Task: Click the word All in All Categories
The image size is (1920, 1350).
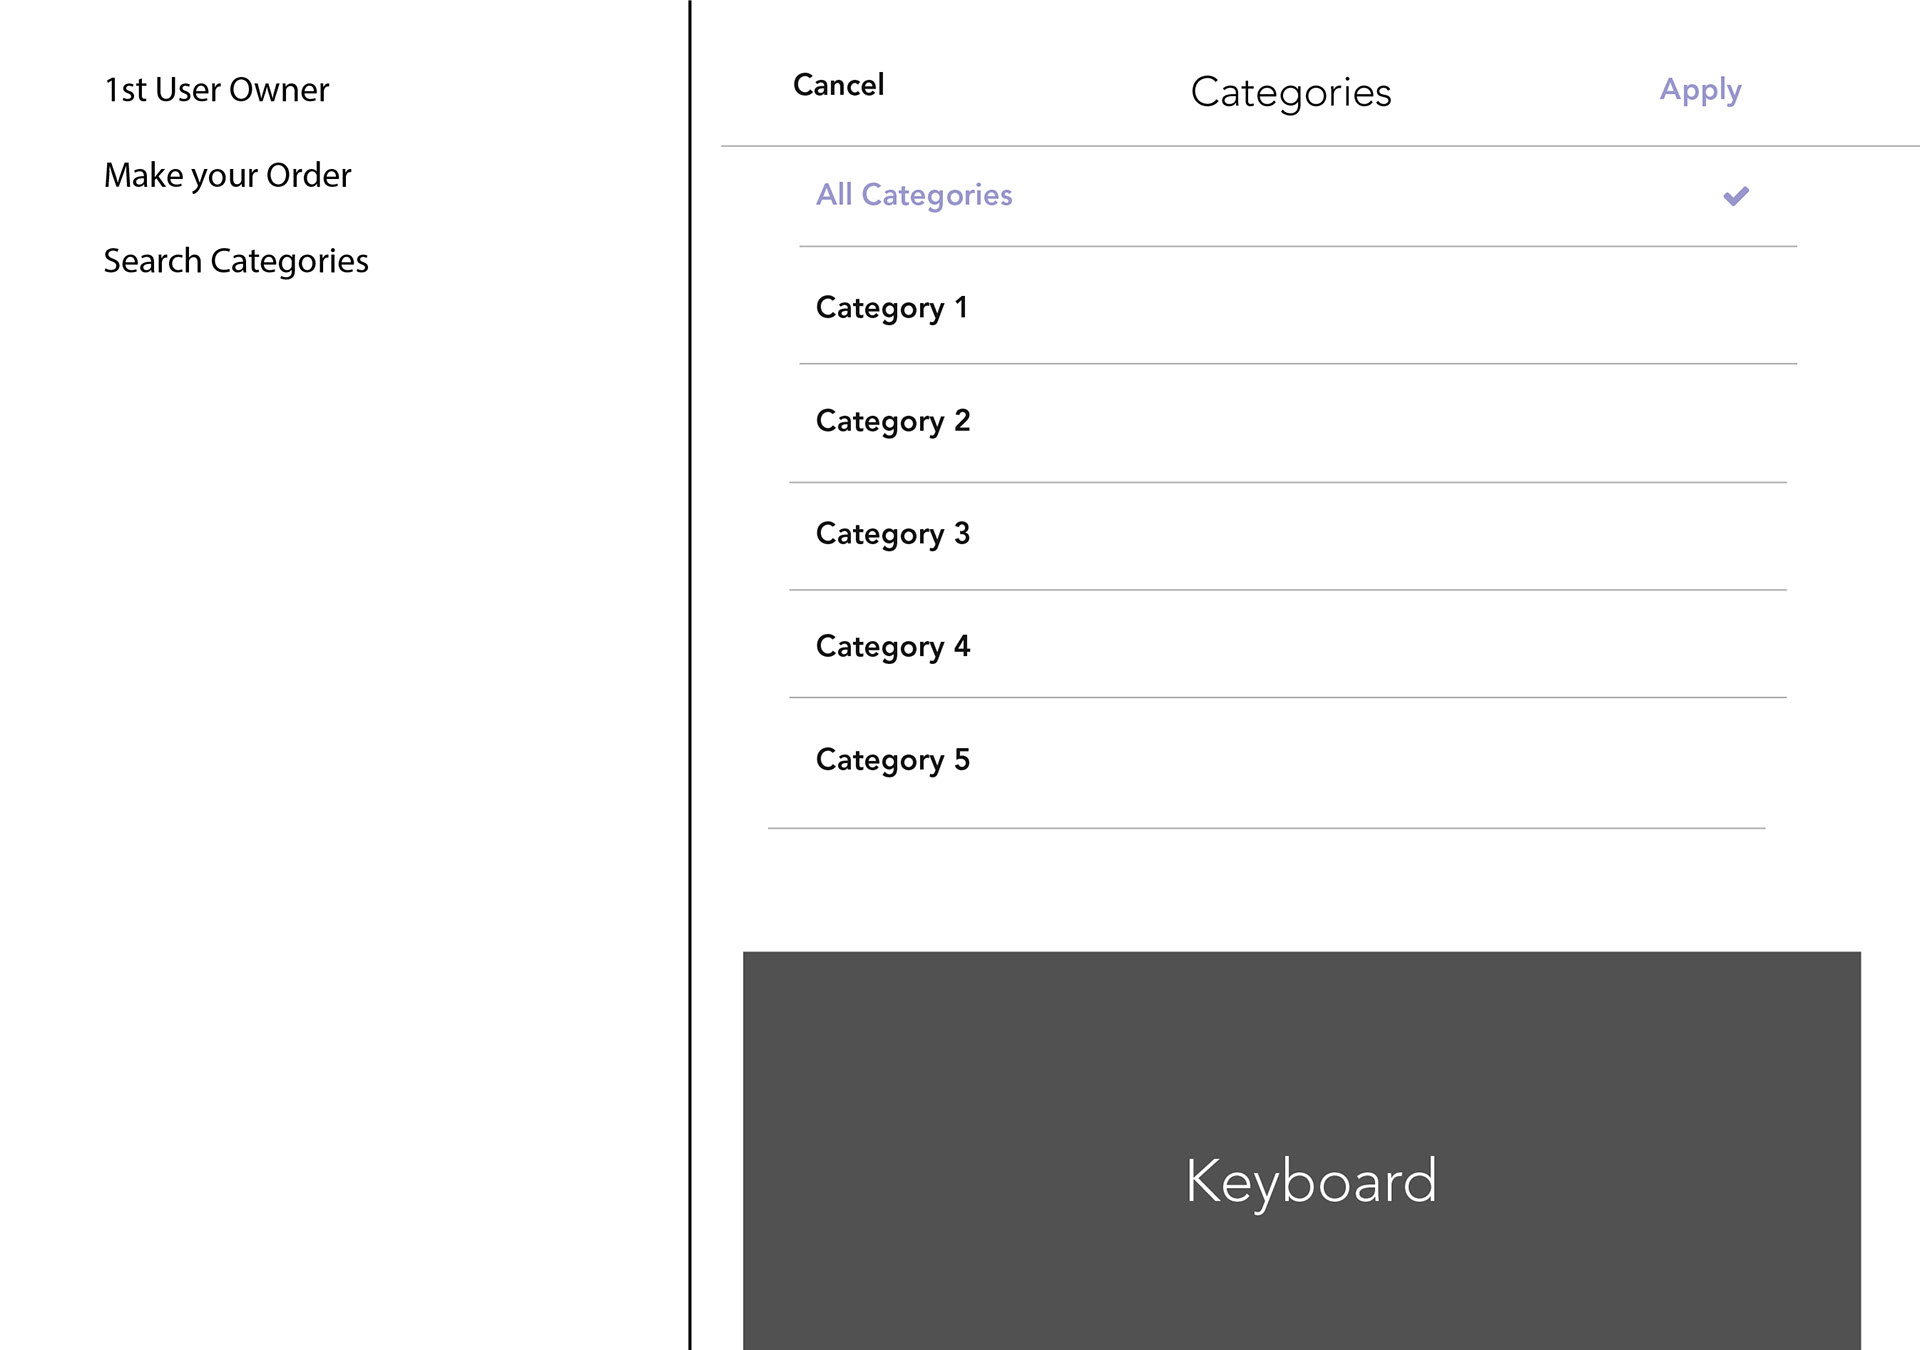Action: 834,194
